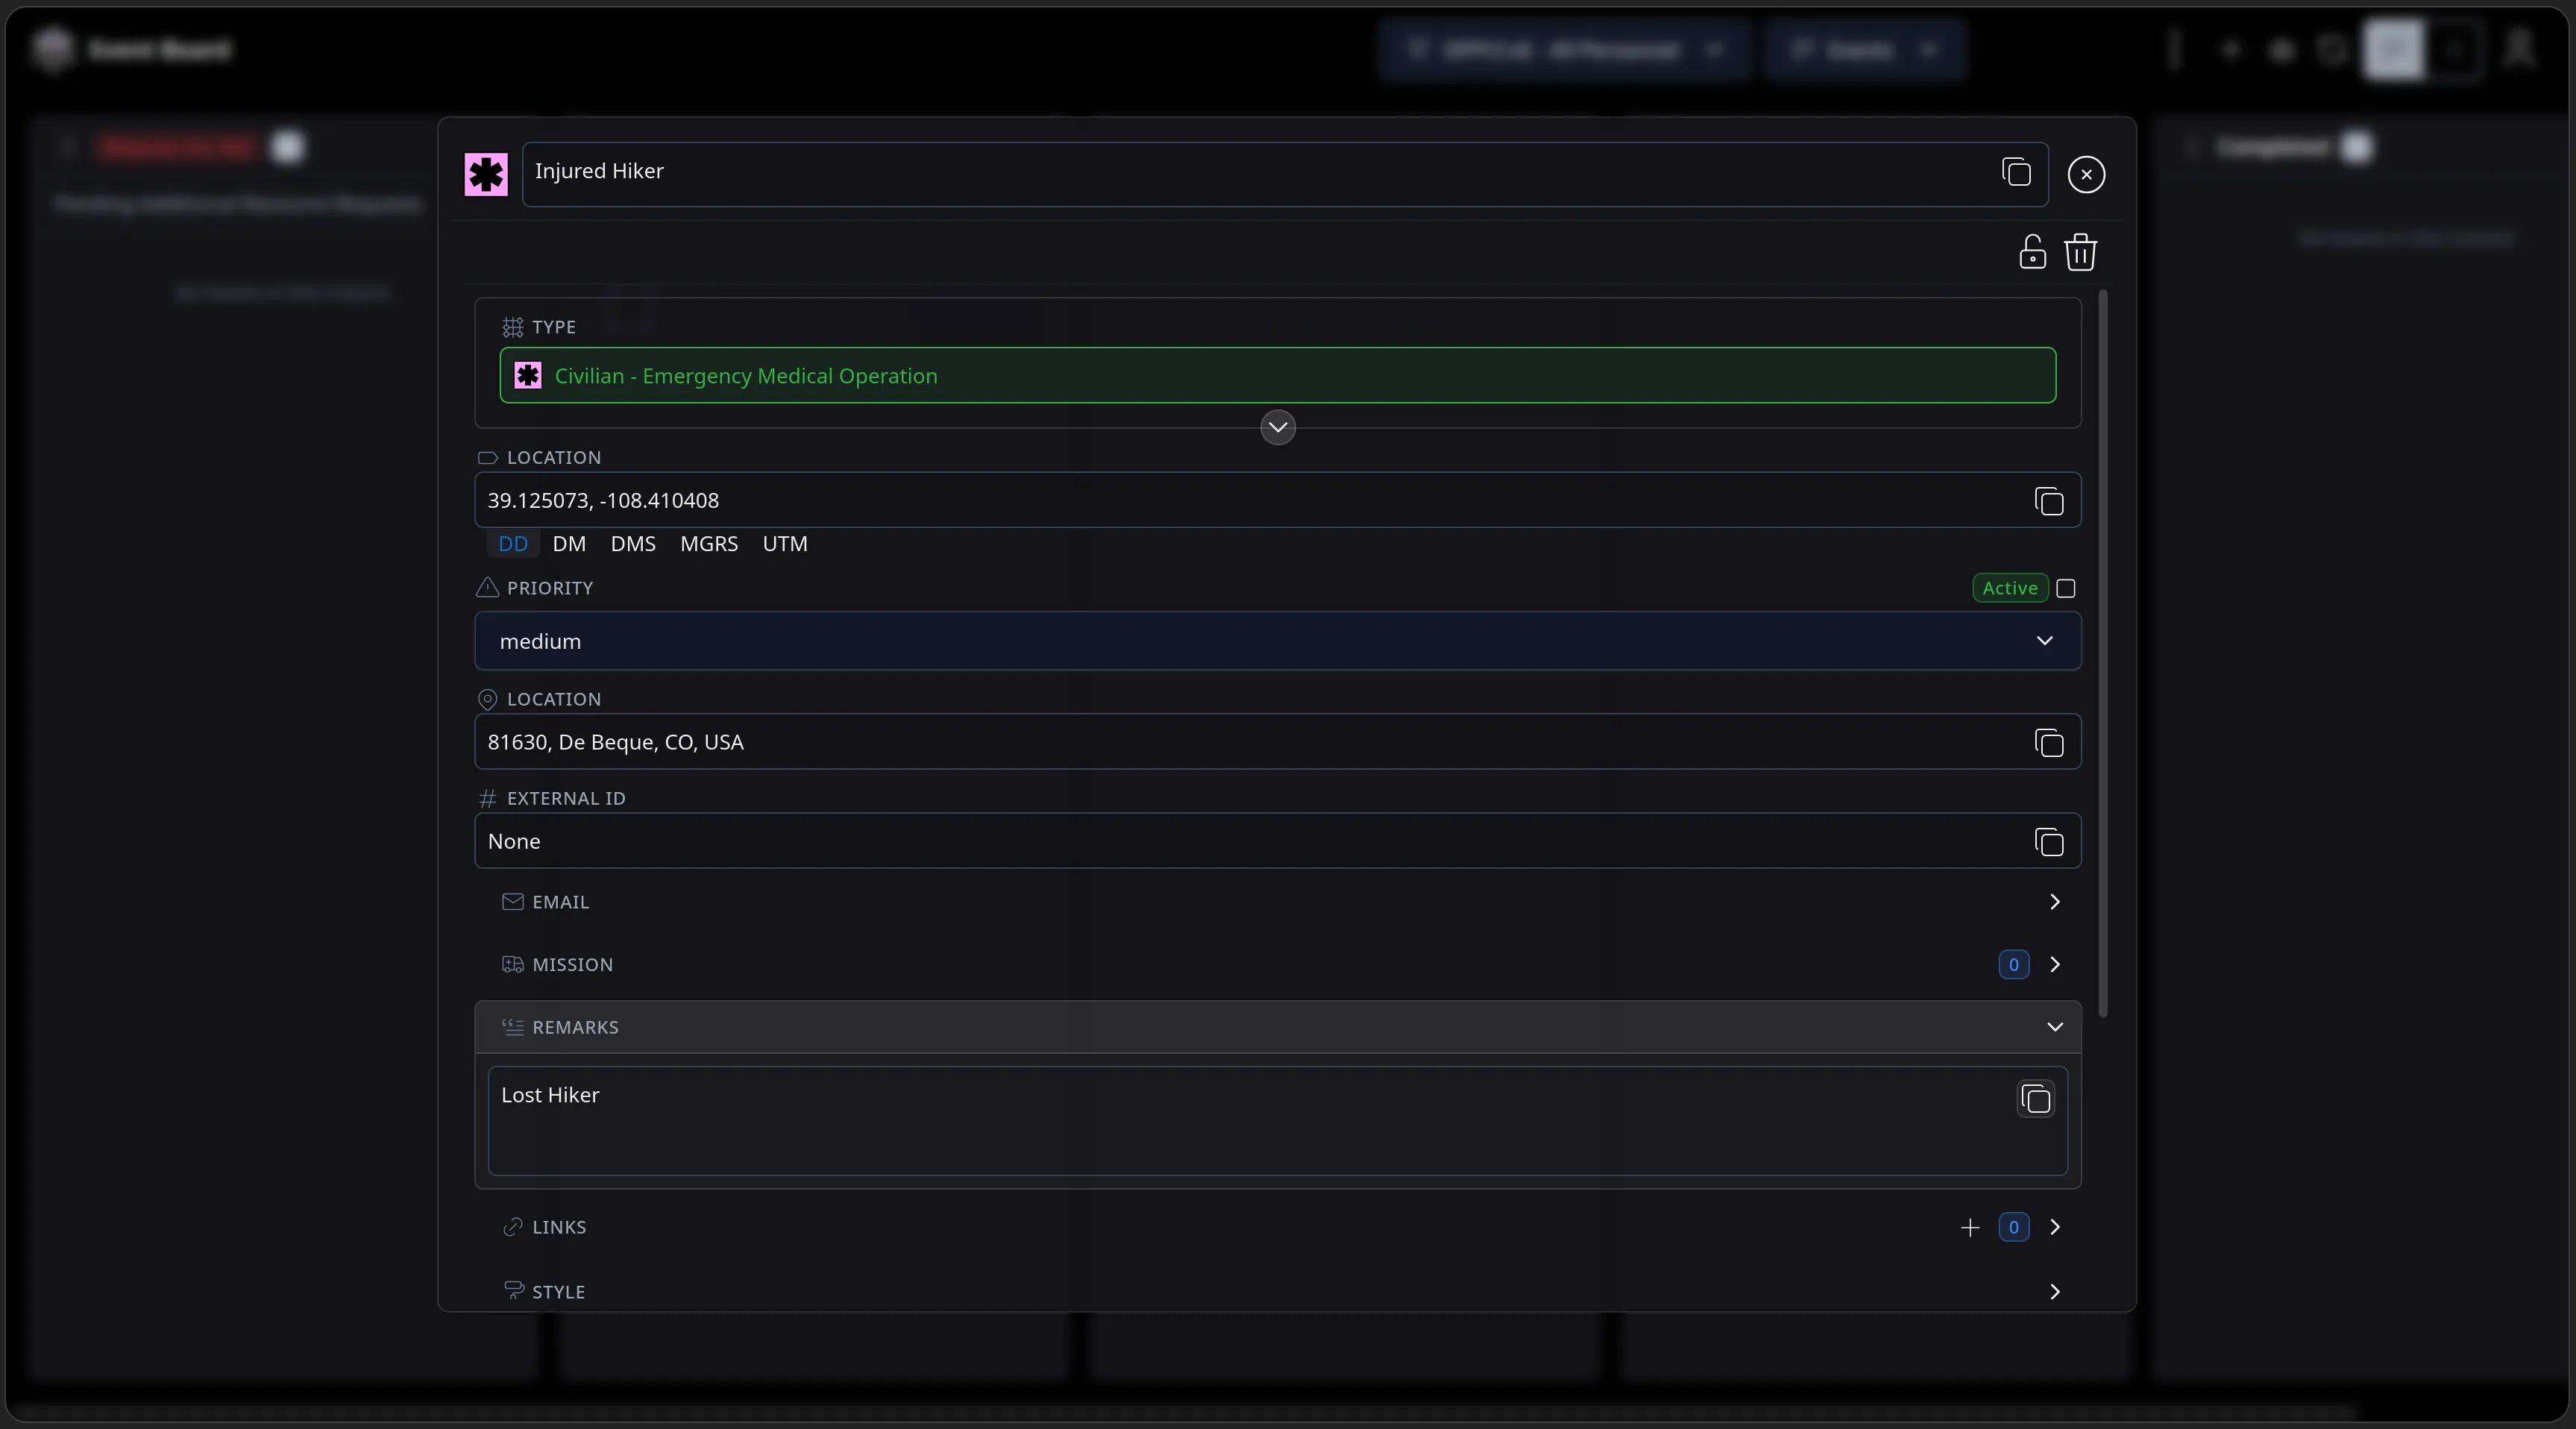Click the Links count badge 0
This screenshot has height=1429, width=2576.
[2014, 1228]
